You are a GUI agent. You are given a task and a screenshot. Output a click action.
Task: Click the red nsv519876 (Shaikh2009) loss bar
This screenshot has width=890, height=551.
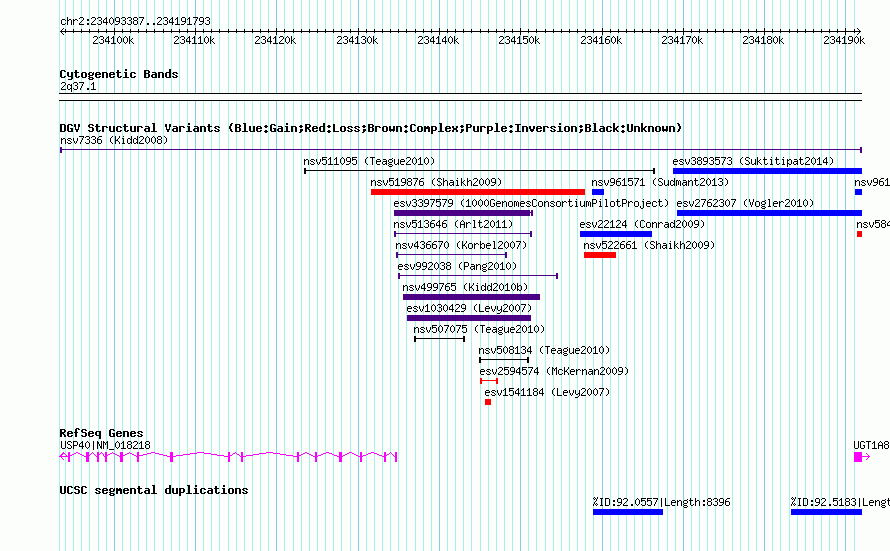(x=478, y=192)
